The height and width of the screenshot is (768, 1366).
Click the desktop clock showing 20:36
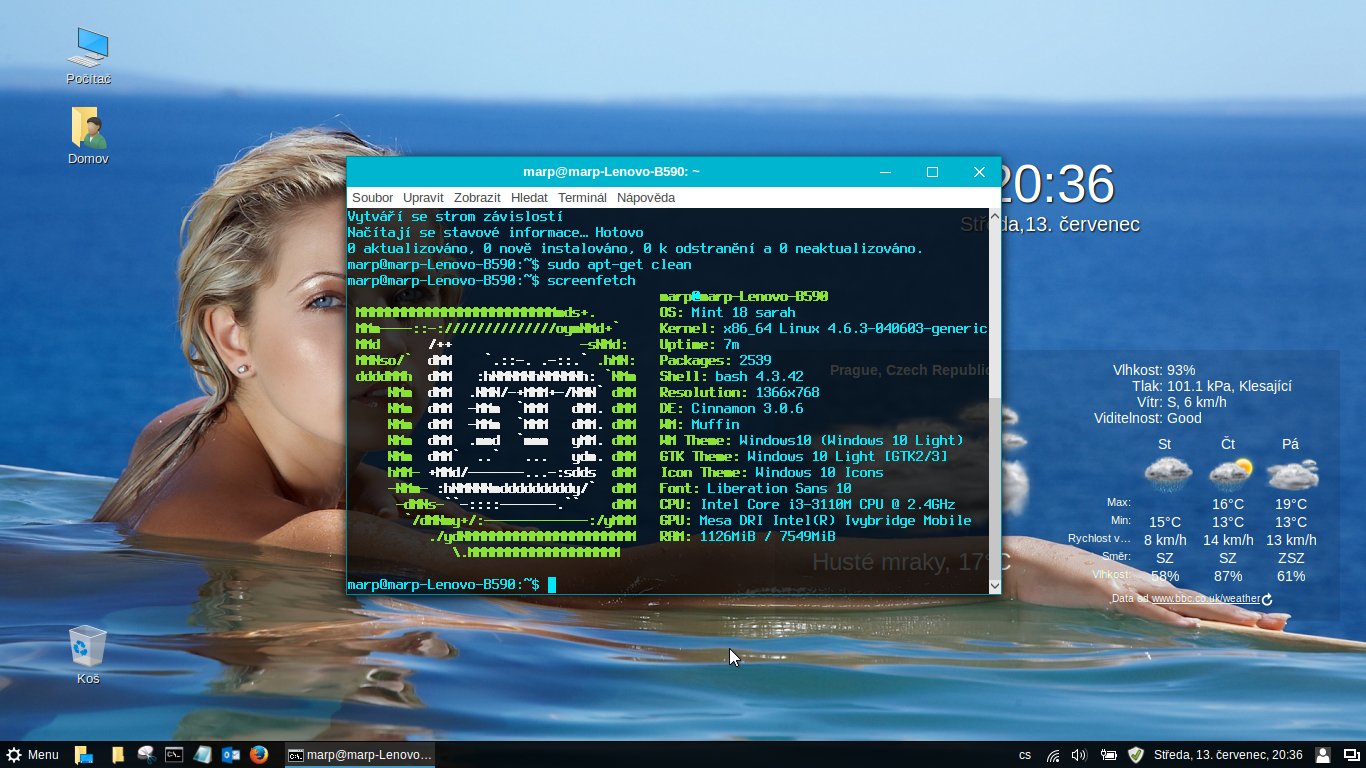pos(1056,184)
